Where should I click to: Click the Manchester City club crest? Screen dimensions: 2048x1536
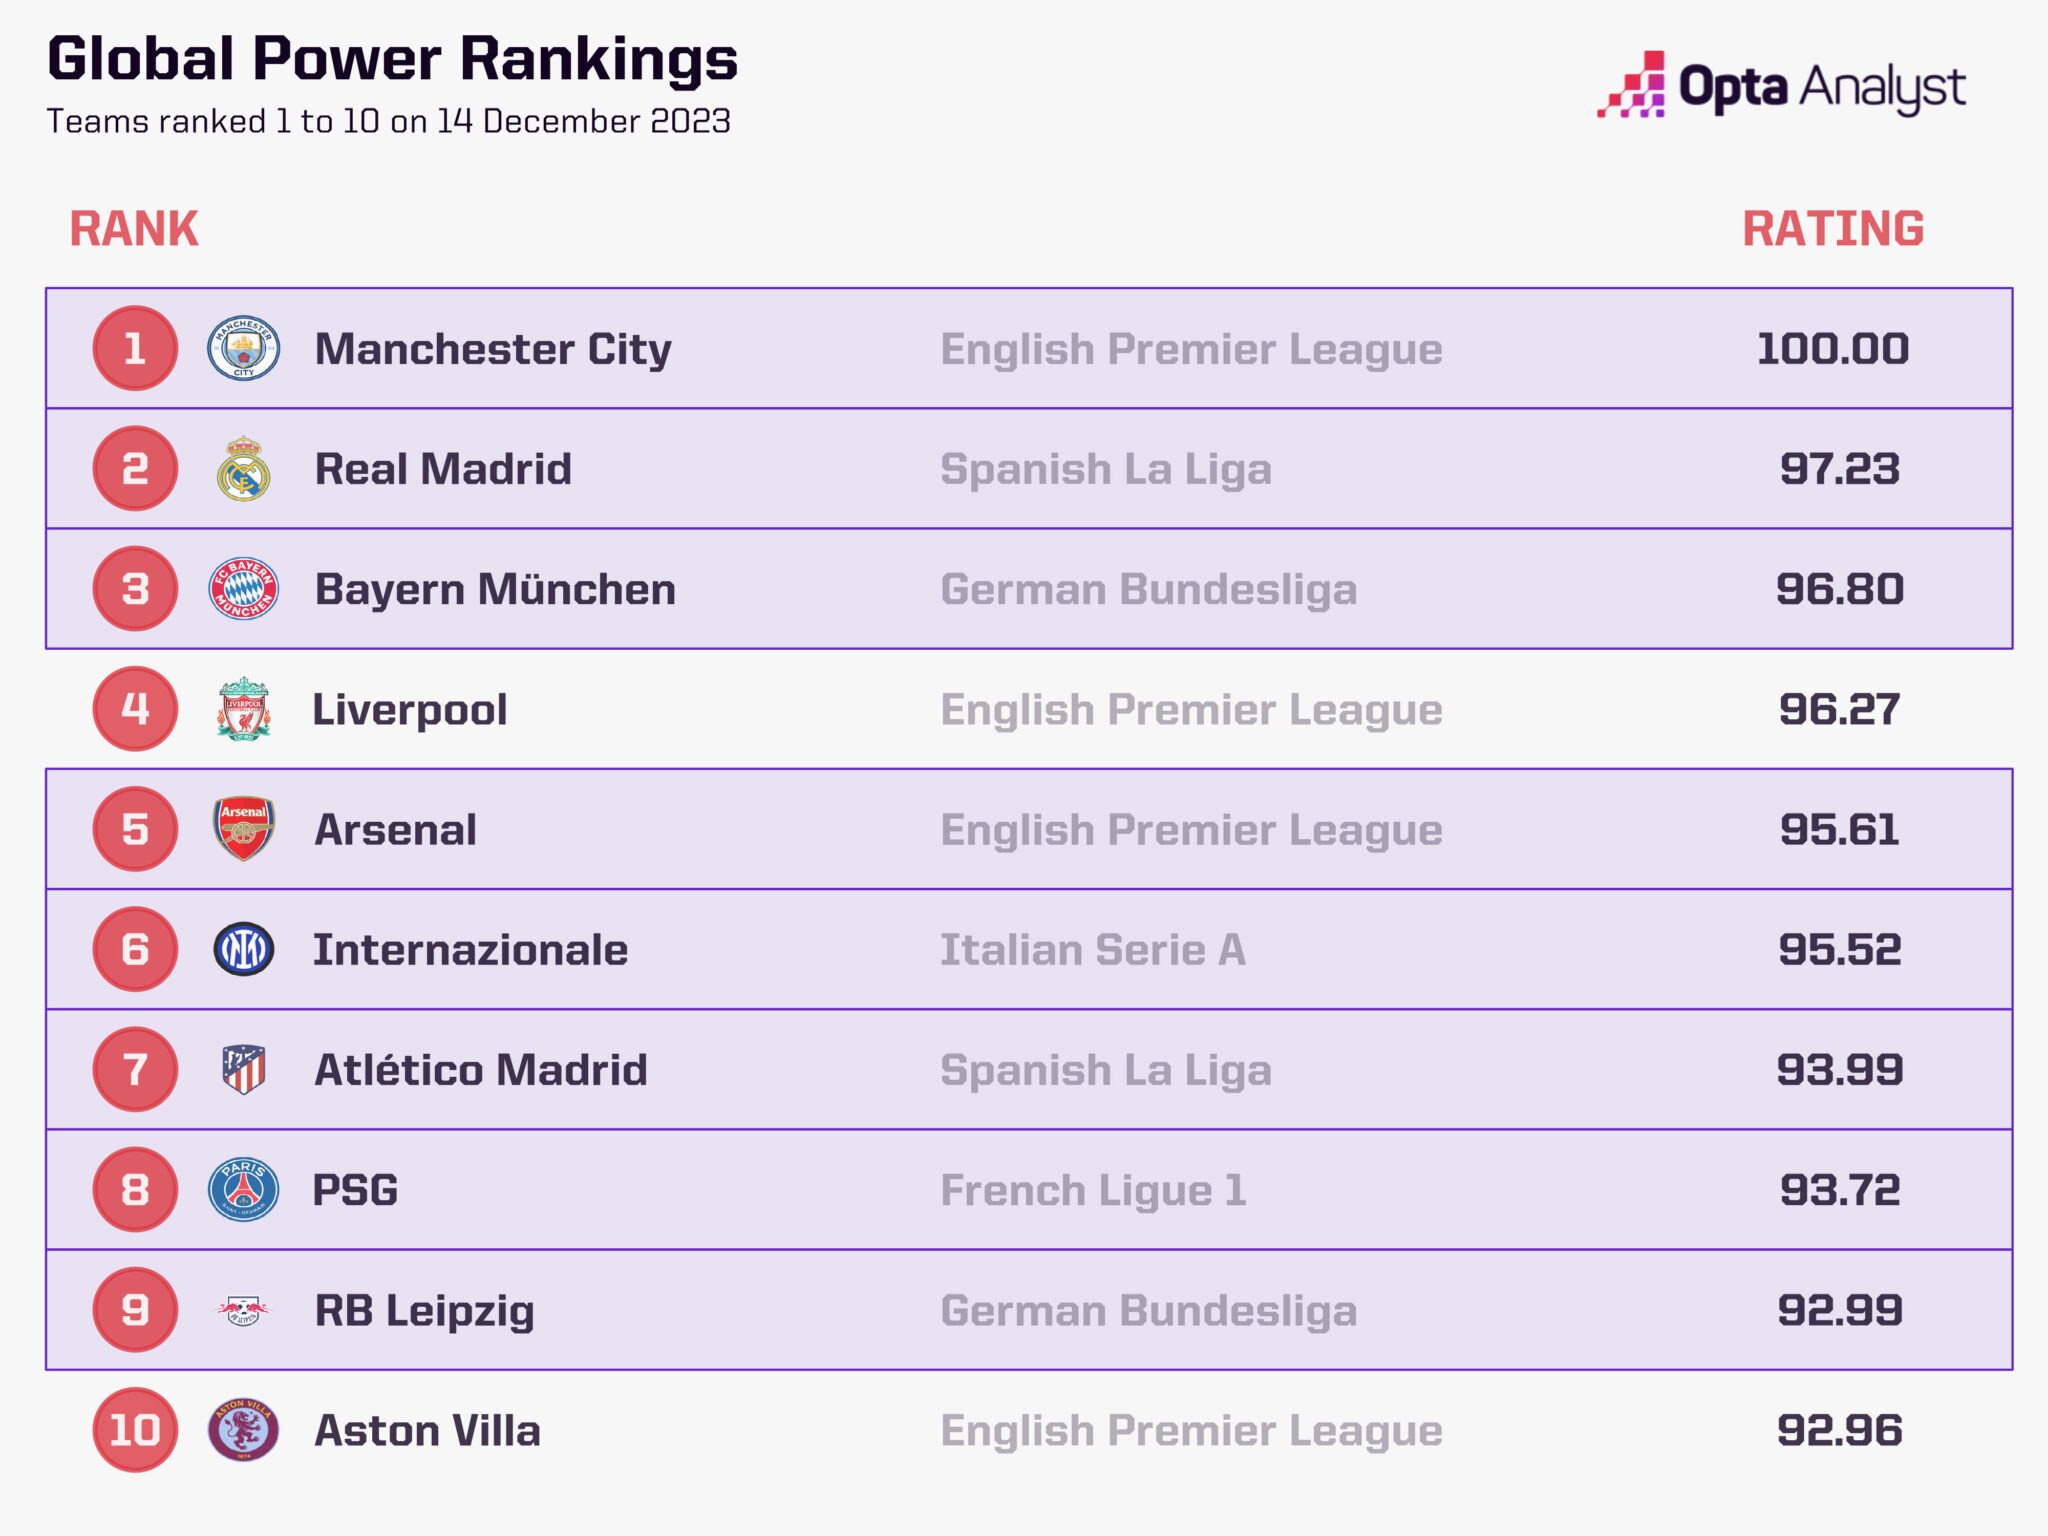[243, 348]
